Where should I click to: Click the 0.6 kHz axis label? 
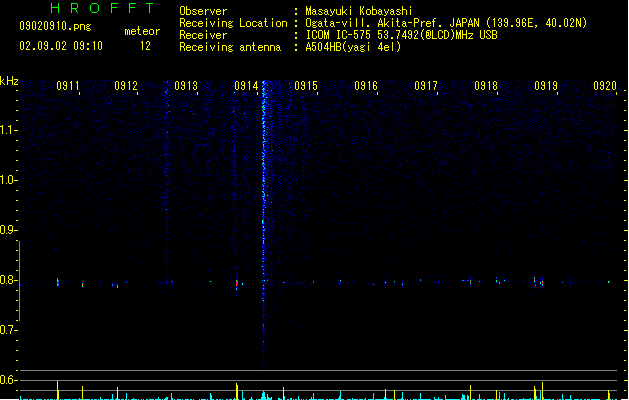(x=8, y=380)
